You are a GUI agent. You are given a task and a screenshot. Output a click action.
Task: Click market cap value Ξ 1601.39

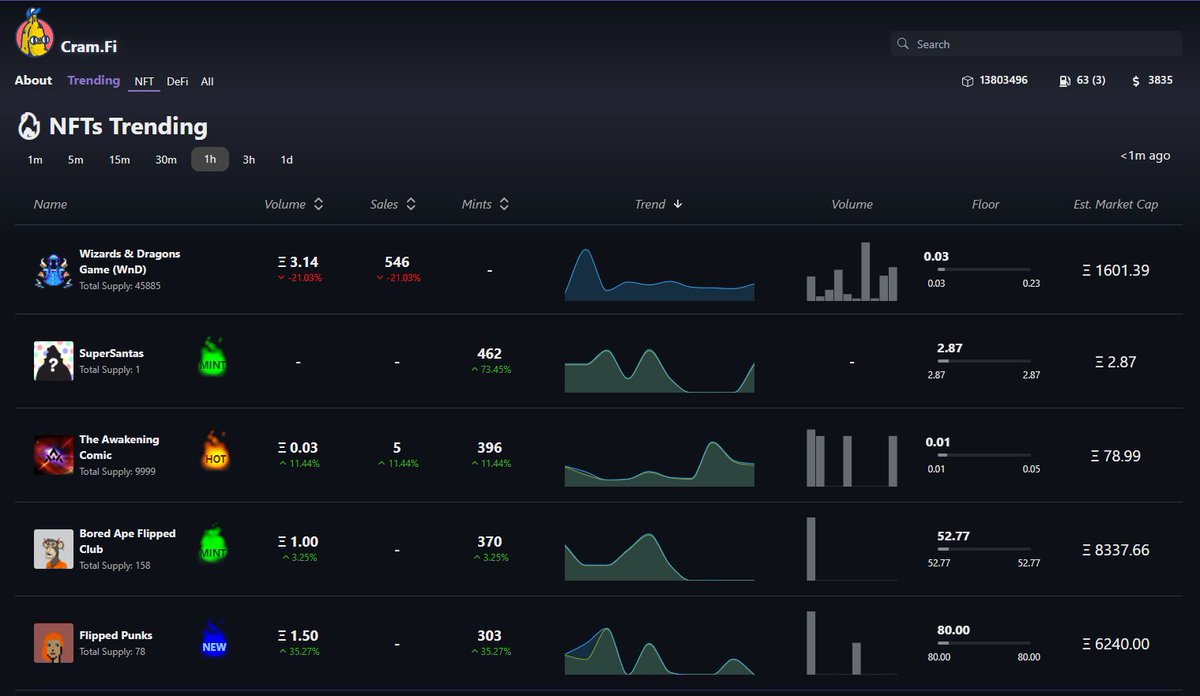1116,270
